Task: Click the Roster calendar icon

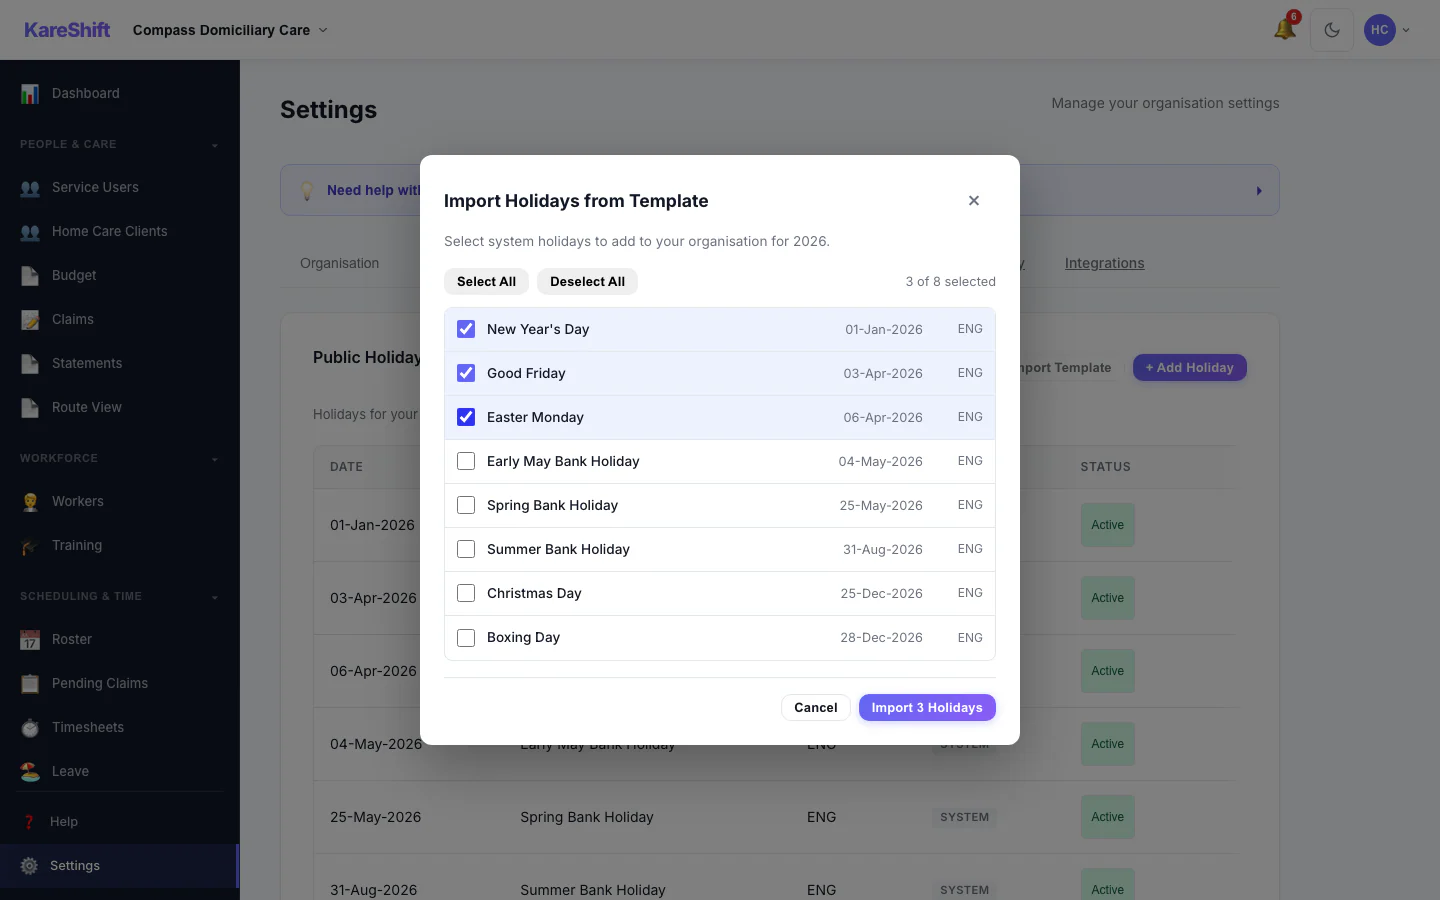Action: pos(30,640)
